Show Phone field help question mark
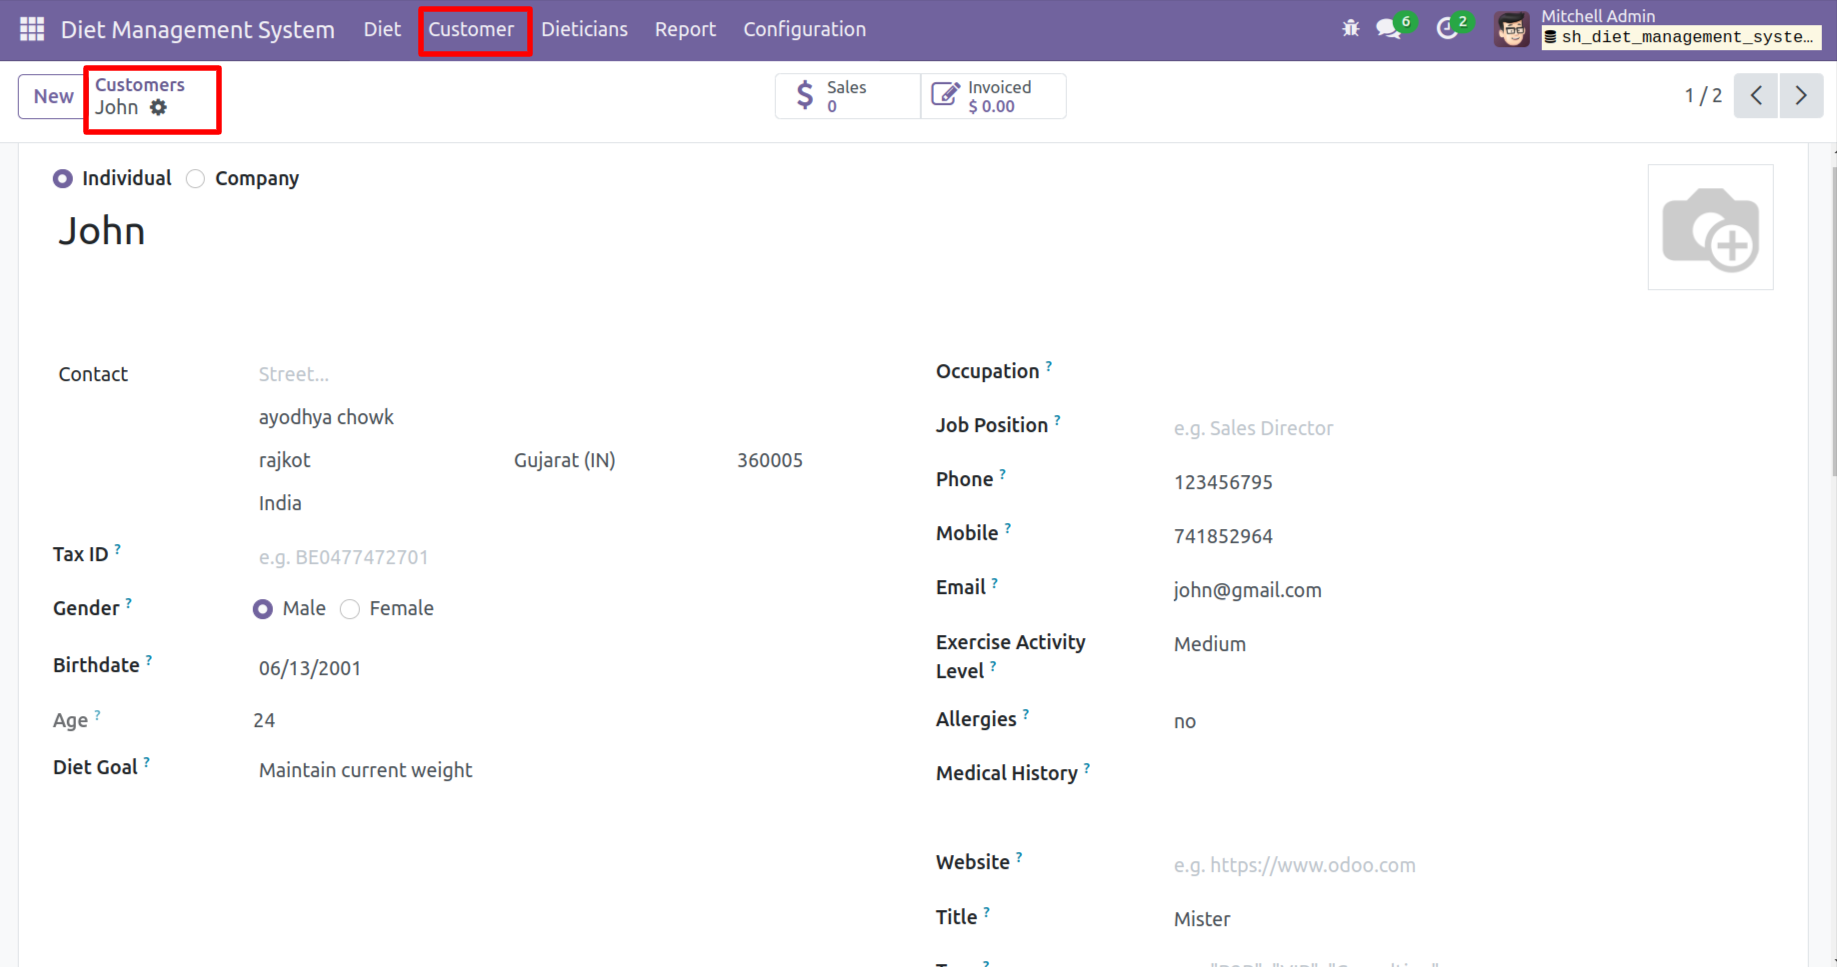The height and width of the screenshot is (967, 1837). [1002, 474]
